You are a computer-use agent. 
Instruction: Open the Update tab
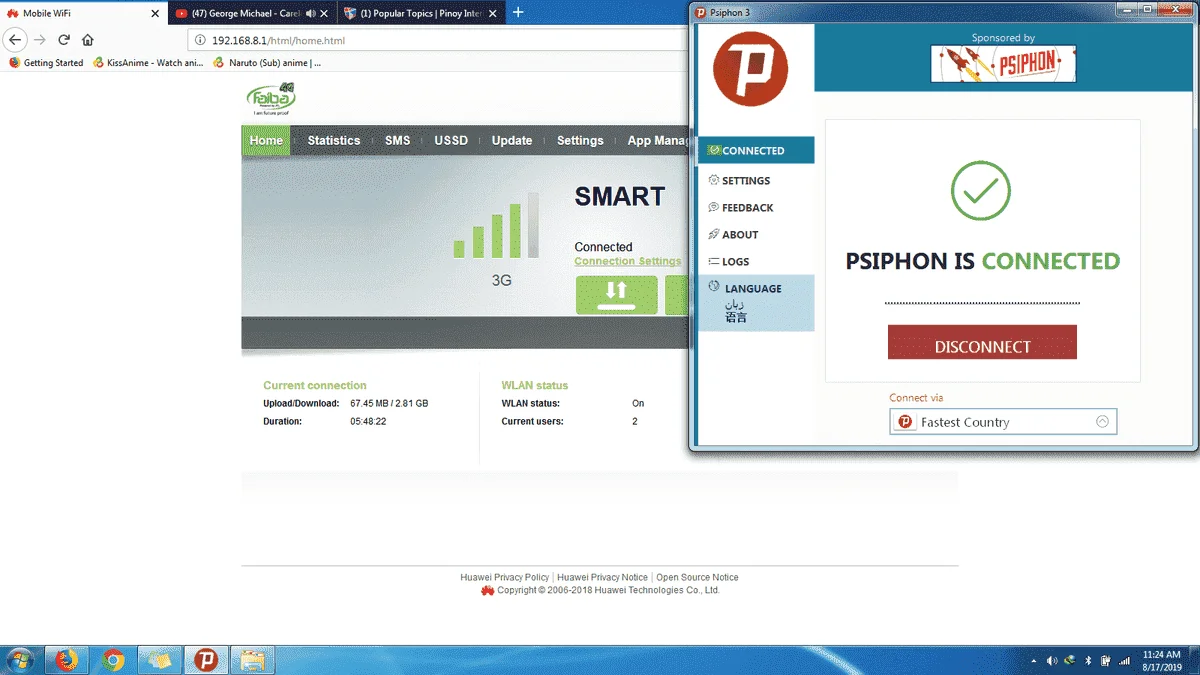[511, 140]
